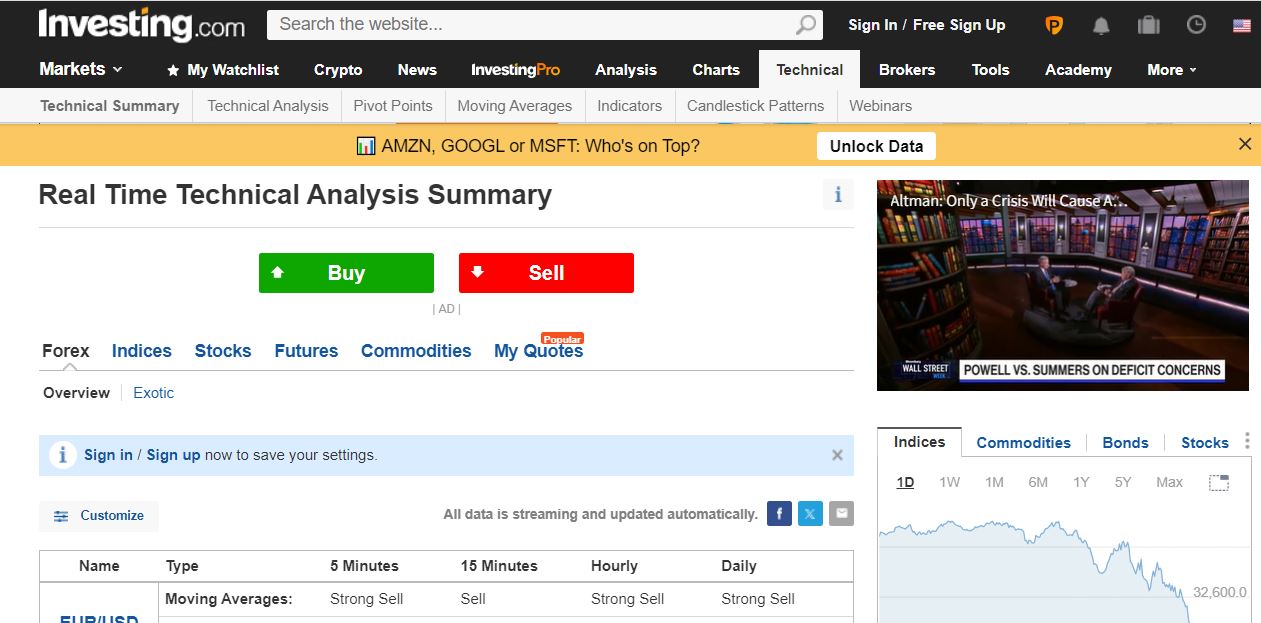Go to Pivot Points submenu
This screenshot has width=1261, height=623.
tap(393, 106)
